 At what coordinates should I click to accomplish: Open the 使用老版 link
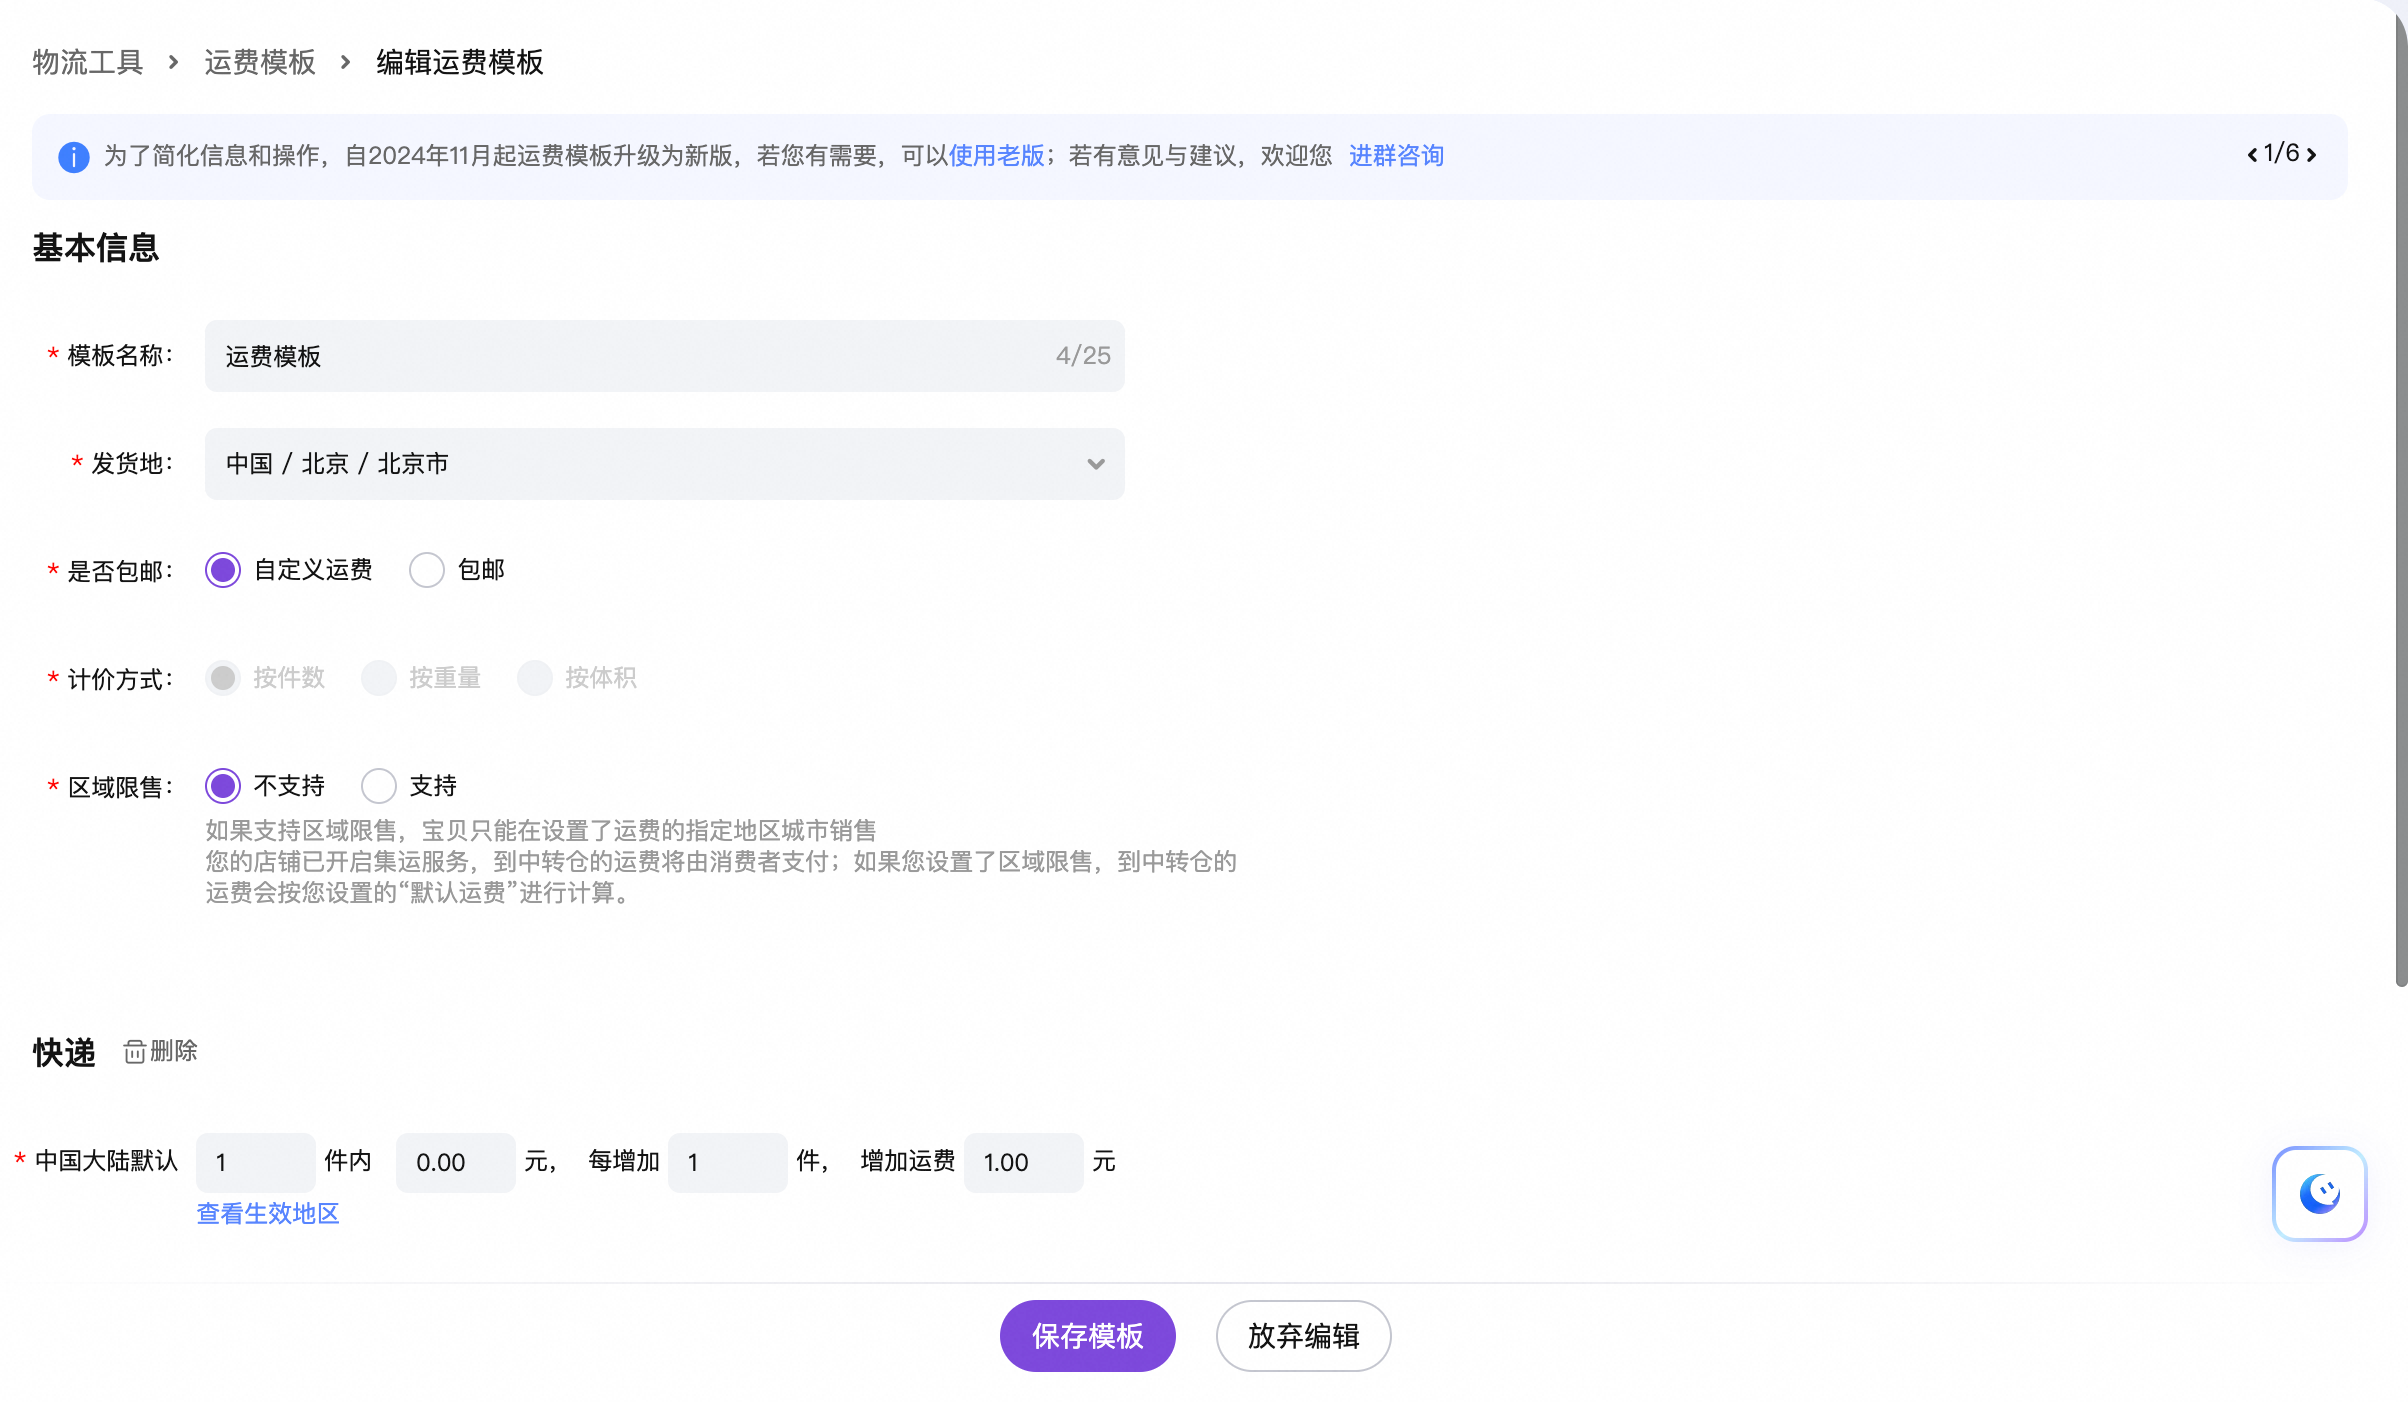996,156
